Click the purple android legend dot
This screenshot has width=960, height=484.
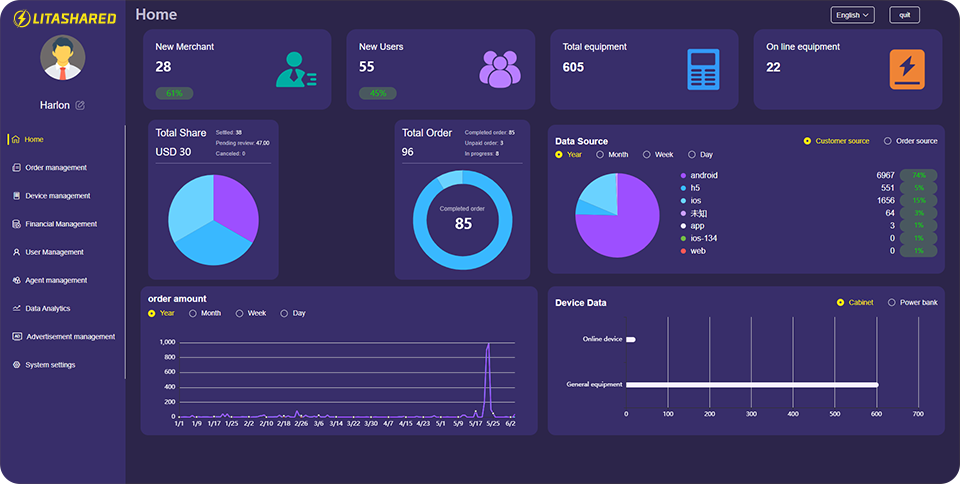coord(683,176)
